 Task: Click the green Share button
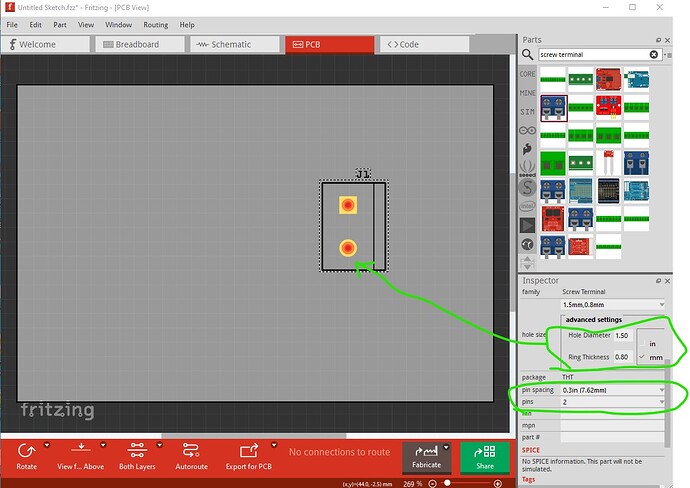(x=484, y=458)
